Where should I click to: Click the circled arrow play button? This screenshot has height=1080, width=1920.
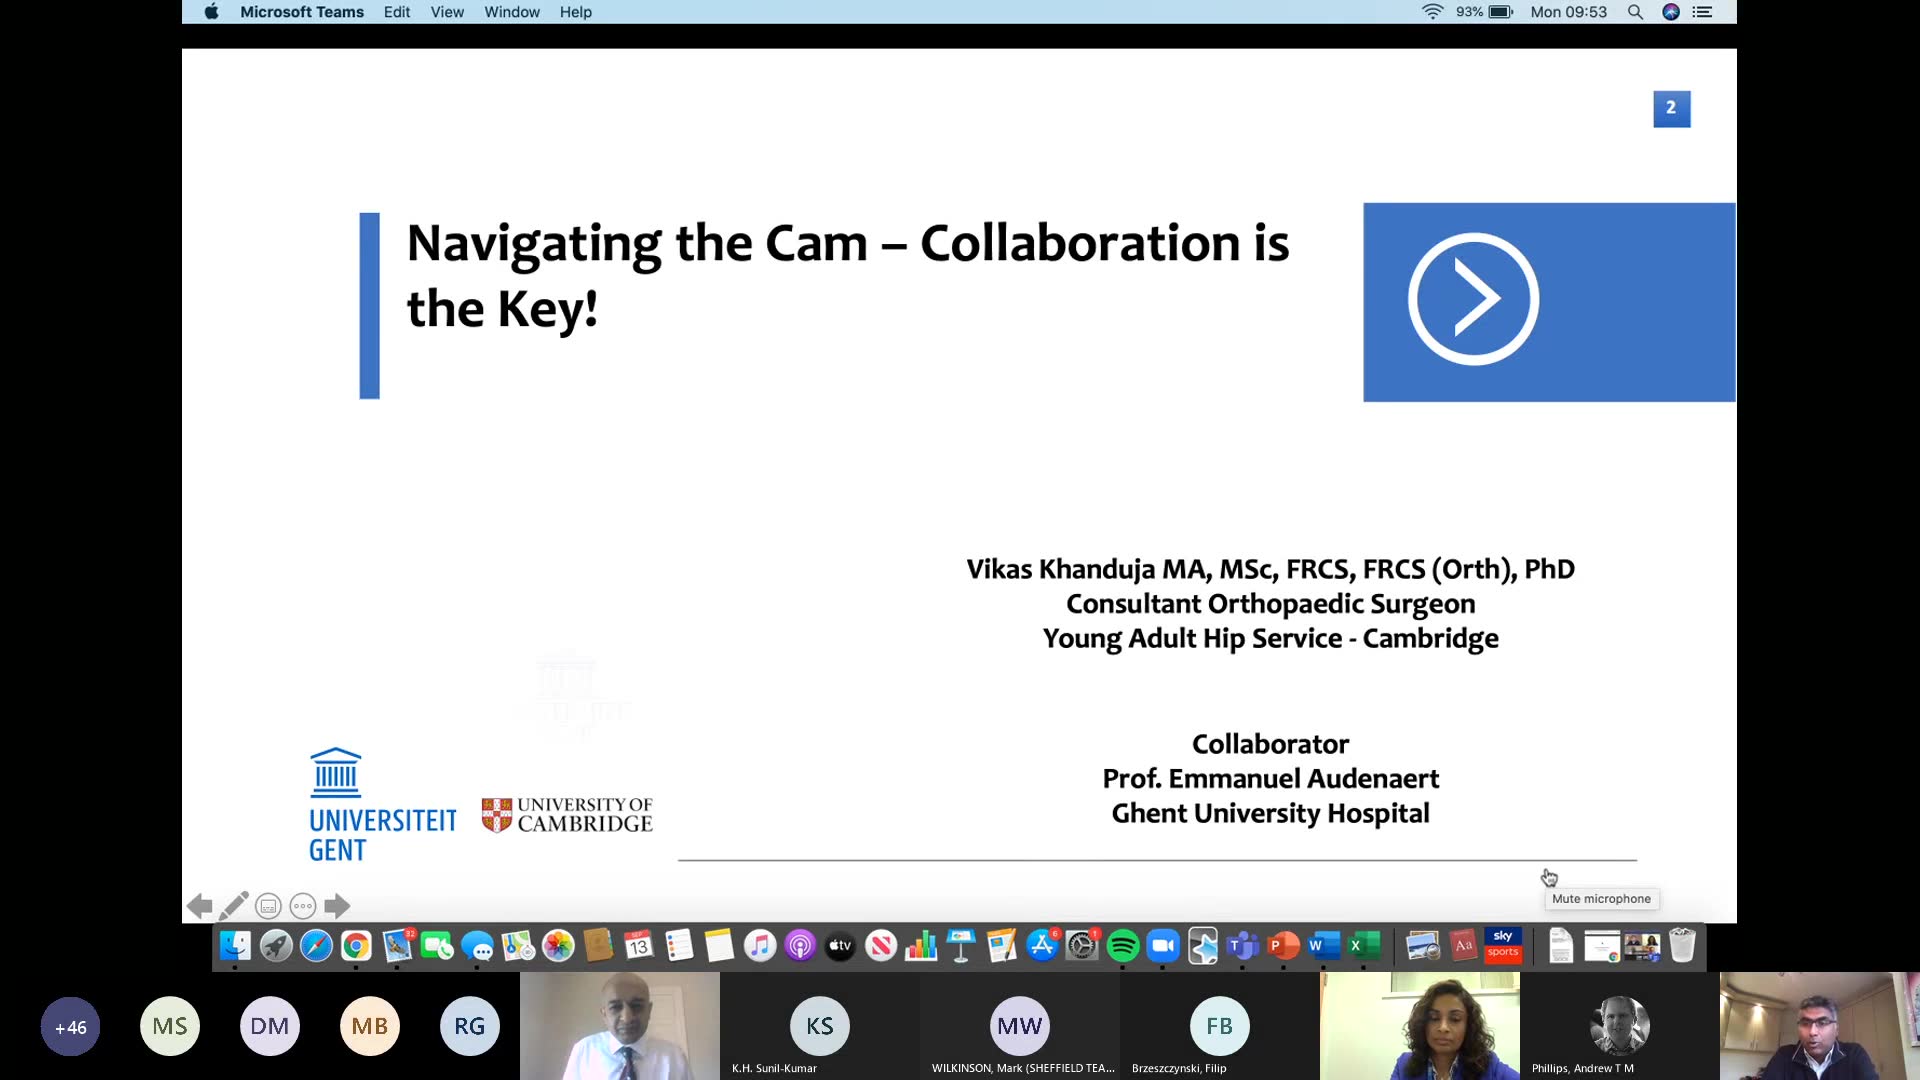(1473, 299)
